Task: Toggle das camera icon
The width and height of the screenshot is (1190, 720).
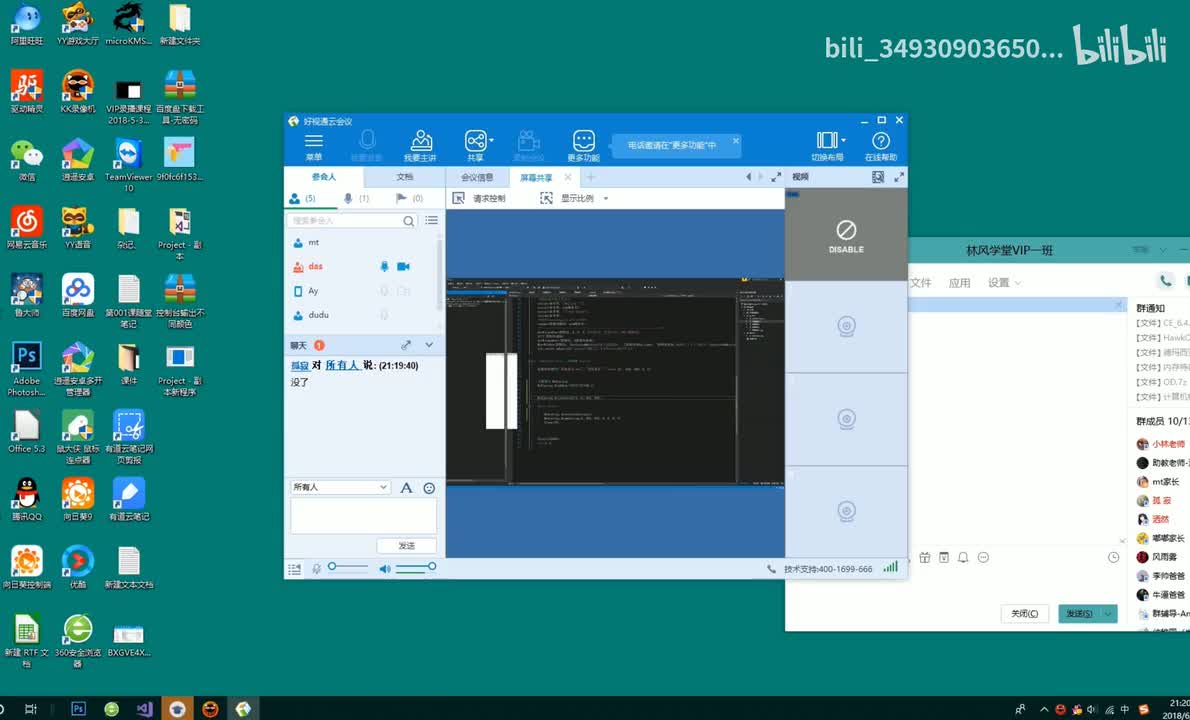Action: click(x=403, y=266)
